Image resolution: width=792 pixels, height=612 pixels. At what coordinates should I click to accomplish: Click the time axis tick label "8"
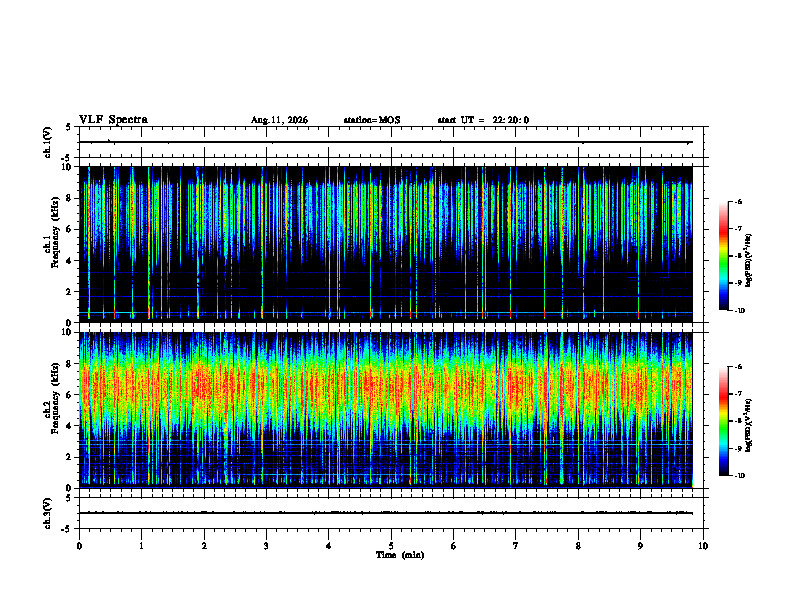(x=578, y=546)
